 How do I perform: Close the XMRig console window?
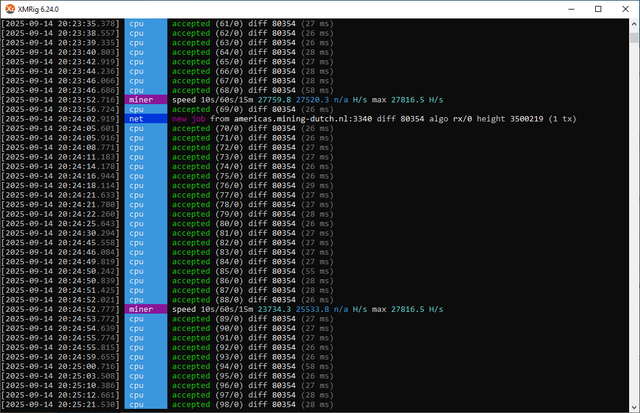625,9
